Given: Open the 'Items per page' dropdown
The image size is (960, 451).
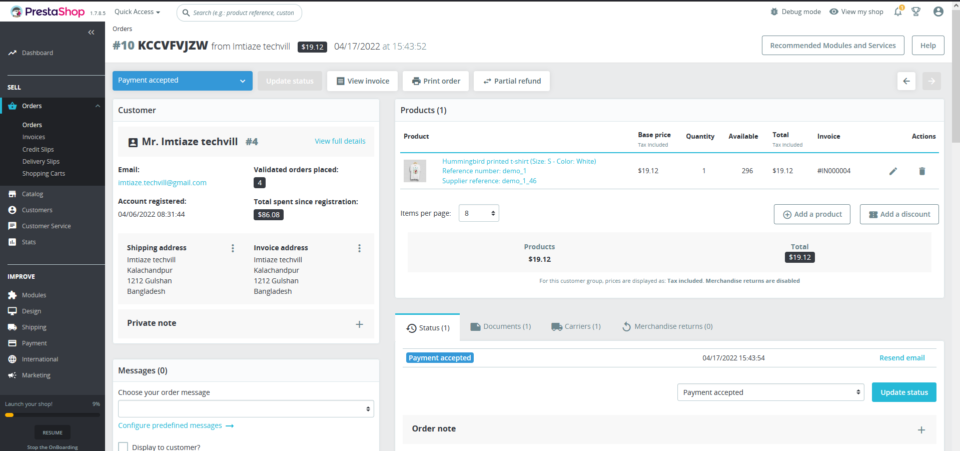Looking at the screenshot, I should pyautogui.click(x=479, y=213).
